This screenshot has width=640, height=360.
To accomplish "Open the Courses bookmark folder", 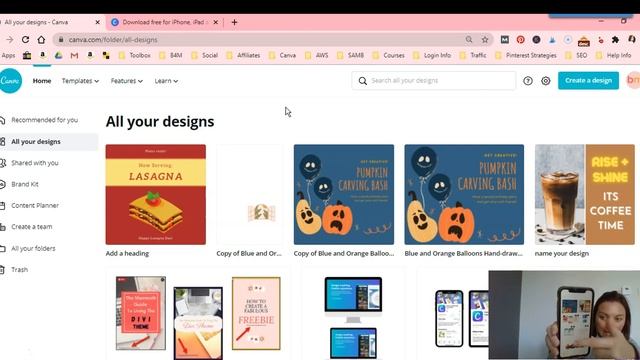I will coord(389,55).
